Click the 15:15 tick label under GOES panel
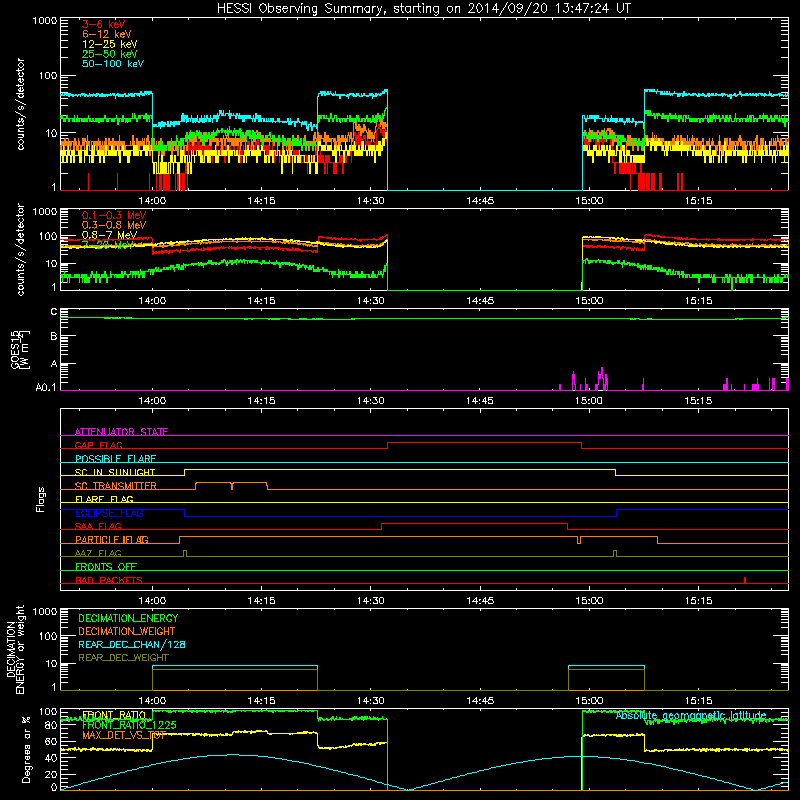This screenshot has height=800, width=800. pos(698,401)
